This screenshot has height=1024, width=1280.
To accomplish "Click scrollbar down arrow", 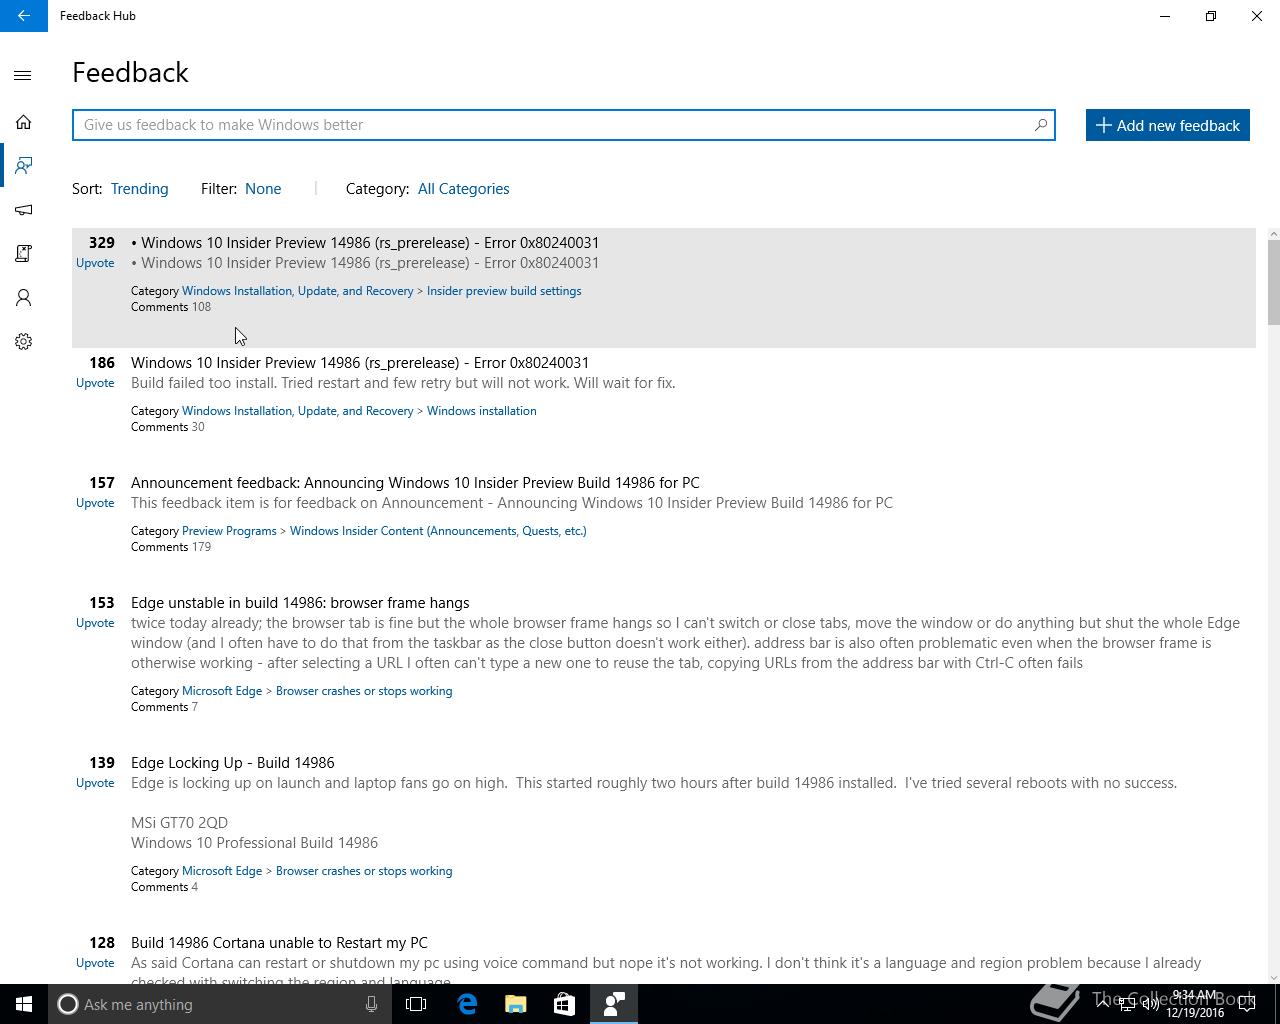I will pyautogui.click(x=1273, y=977).
